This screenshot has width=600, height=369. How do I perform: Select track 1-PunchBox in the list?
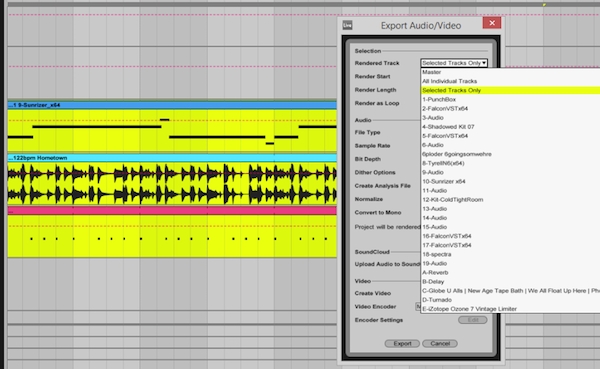pyautogui.click(x=510, y=100)
